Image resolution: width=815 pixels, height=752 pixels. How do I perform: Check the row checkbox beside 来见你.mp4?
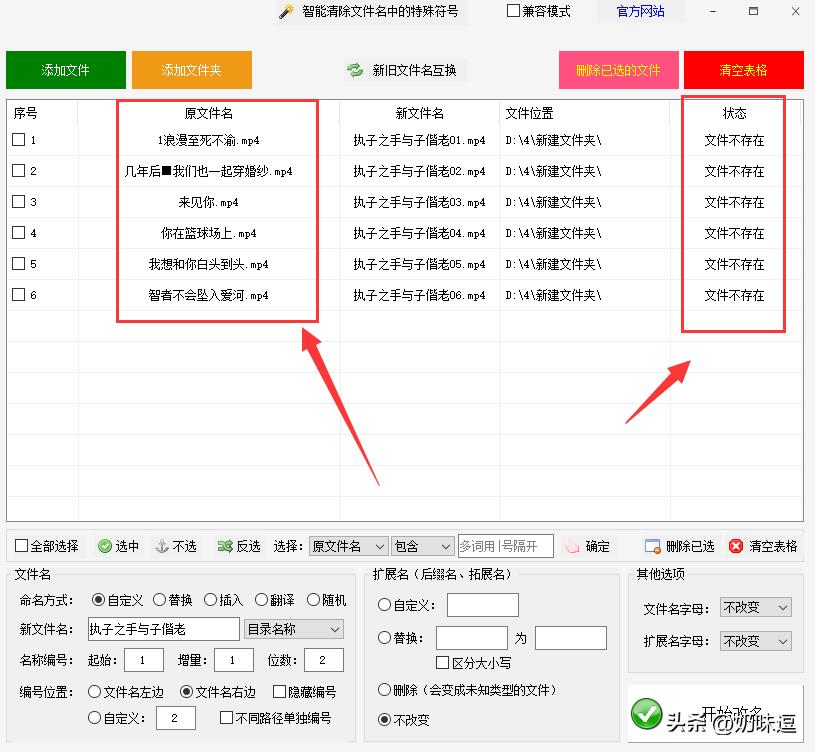[18, 202]
